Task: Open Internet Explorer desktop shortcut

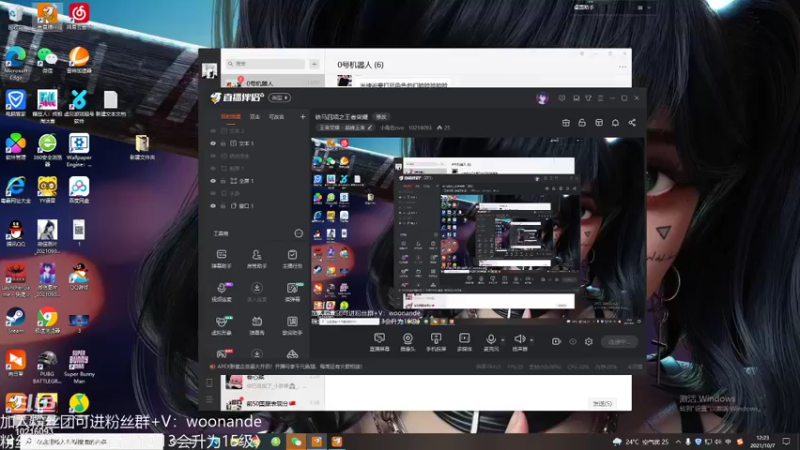Action: click(x=15, y=190)
